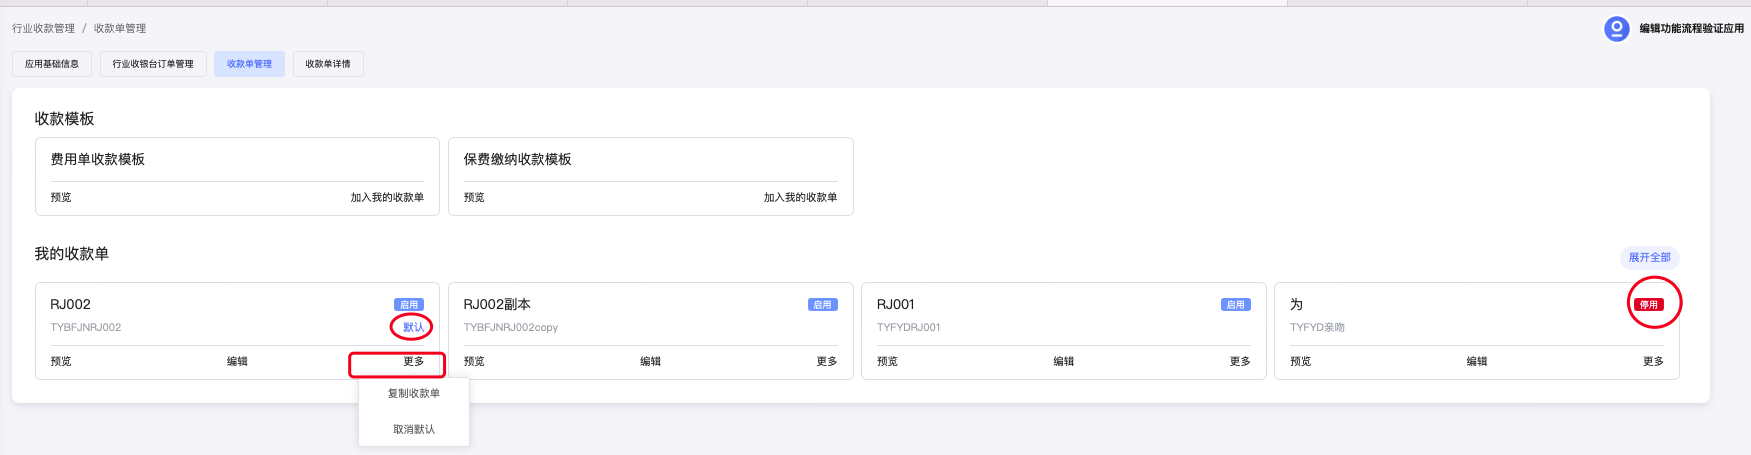Expand all receipts with 展开全部
The image size is (1751, 455).
pos(1649,258)
